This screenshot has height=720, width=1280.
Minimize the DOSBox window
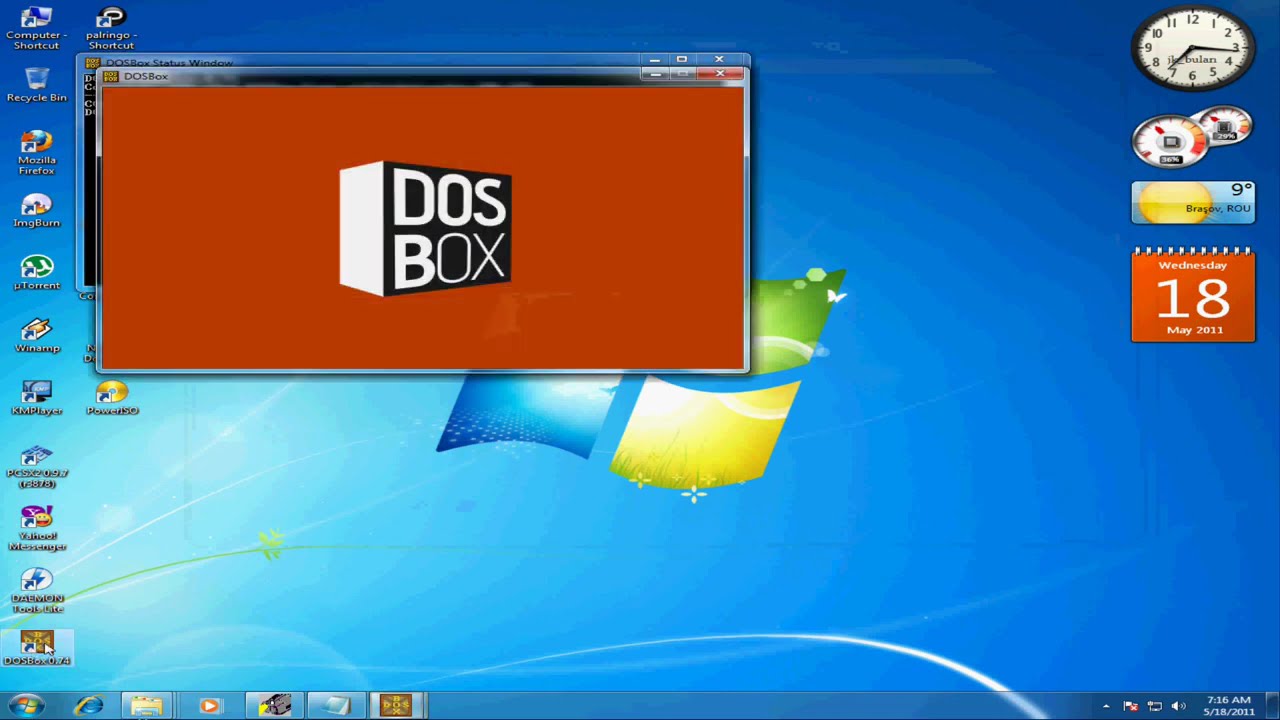[x=655, y=74]
